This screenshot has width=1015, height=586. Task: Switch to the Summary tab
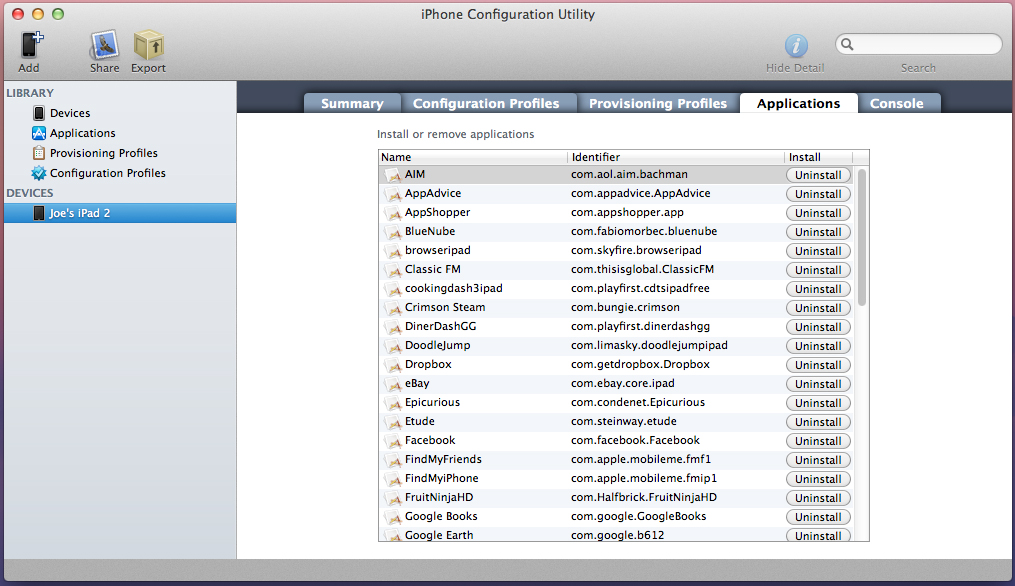click(352, 104)
